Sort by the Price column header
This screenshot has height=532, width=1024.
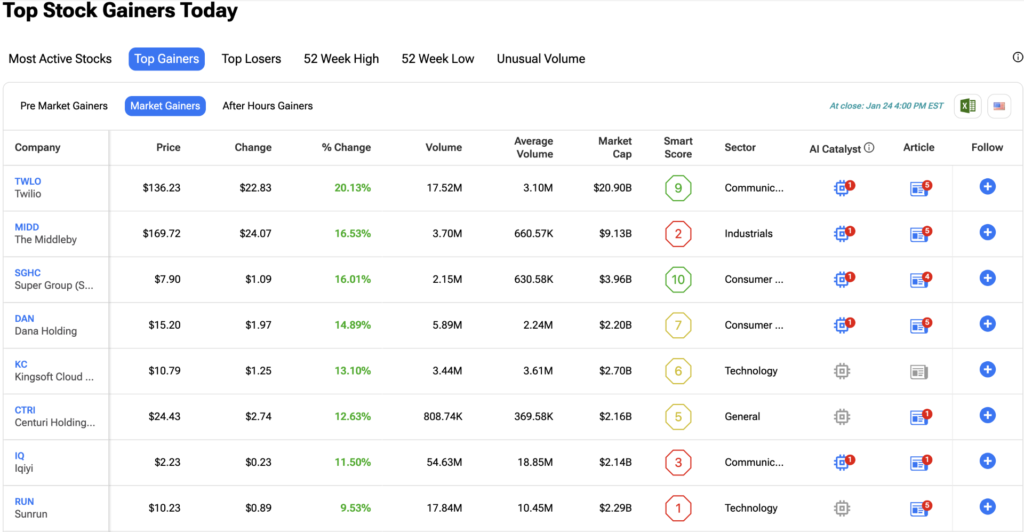(168, 148)
